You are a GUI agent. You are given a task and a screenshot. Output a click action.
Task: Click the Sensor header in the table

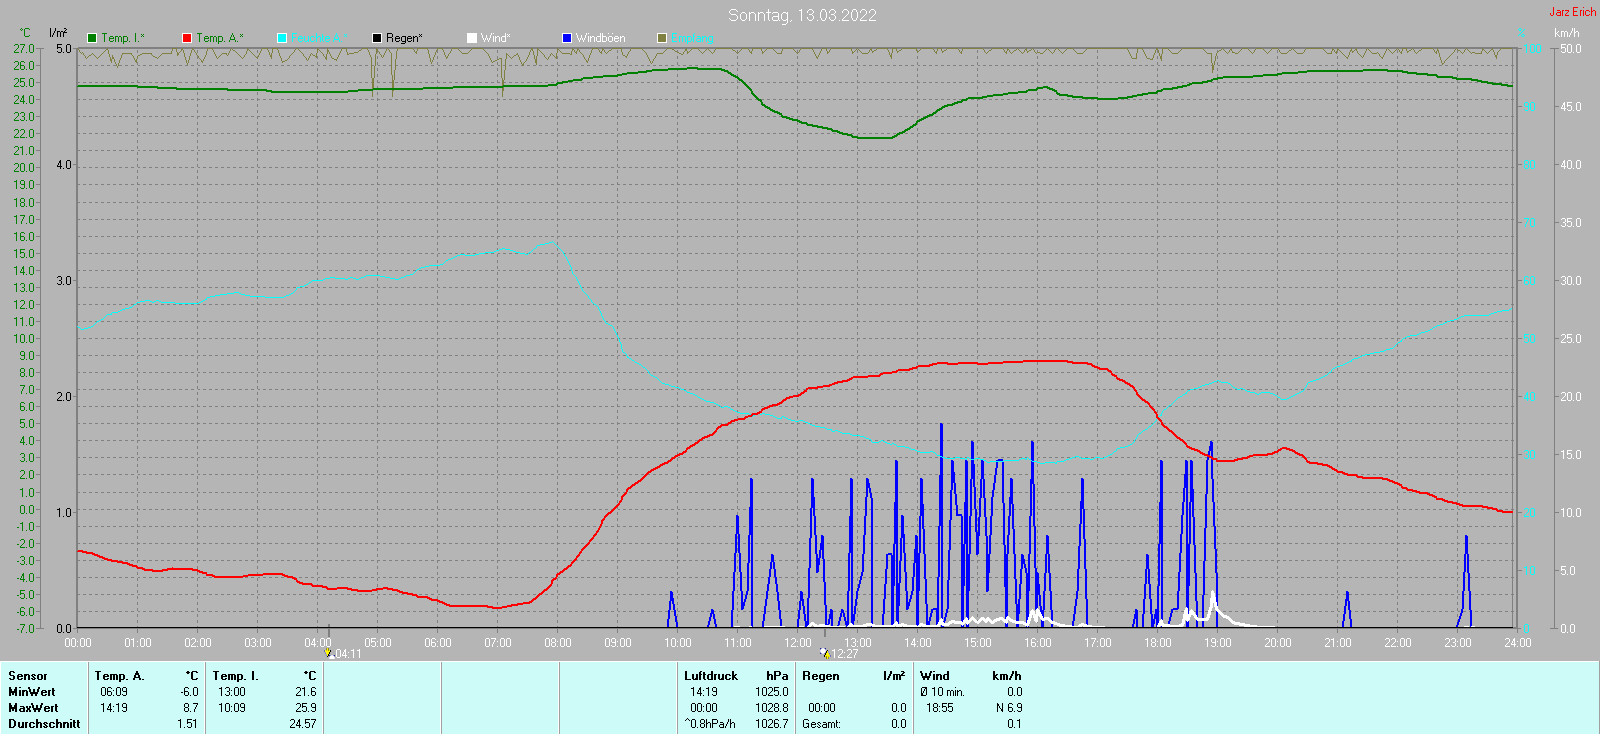coord(28,676)
